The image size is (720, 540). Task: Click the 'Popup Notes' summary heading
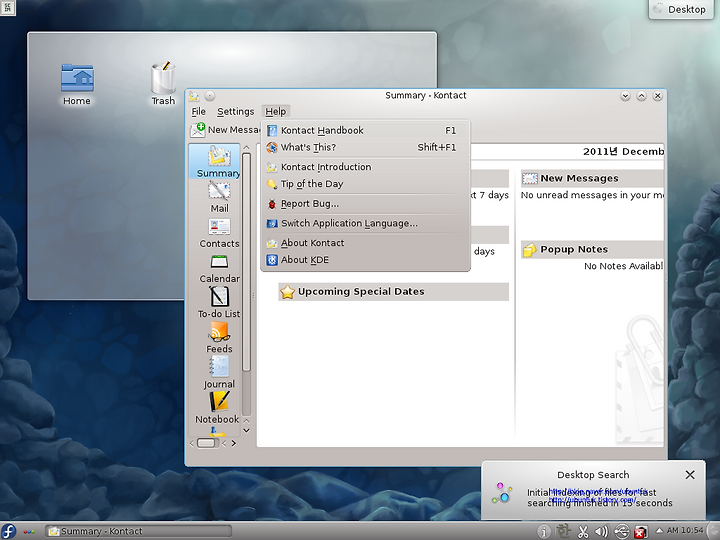click(x=574, y=249)
